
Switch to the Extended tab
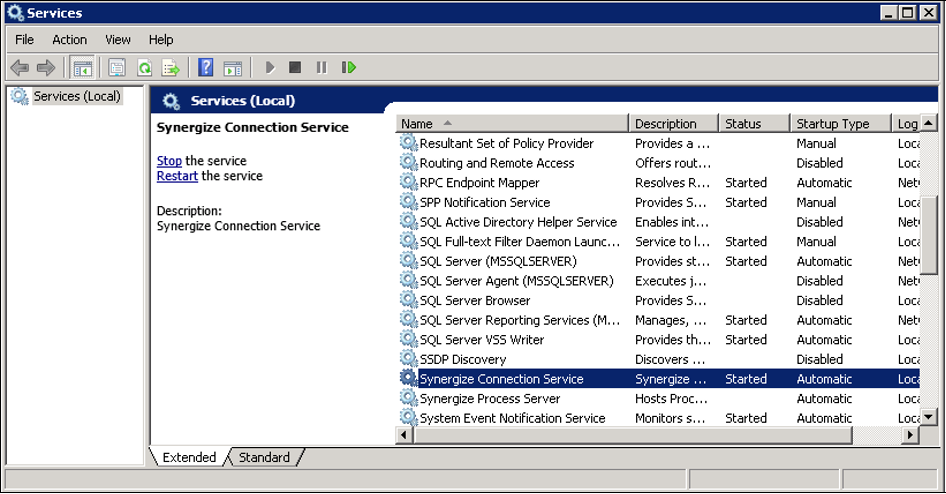tap(189, 457)
